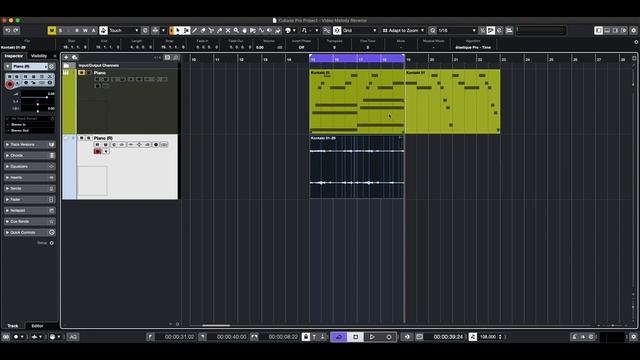Open the Adapt to Zoom grid type dropdown
640x360 pixels.
pyautogui.click(x=403, y=31)
